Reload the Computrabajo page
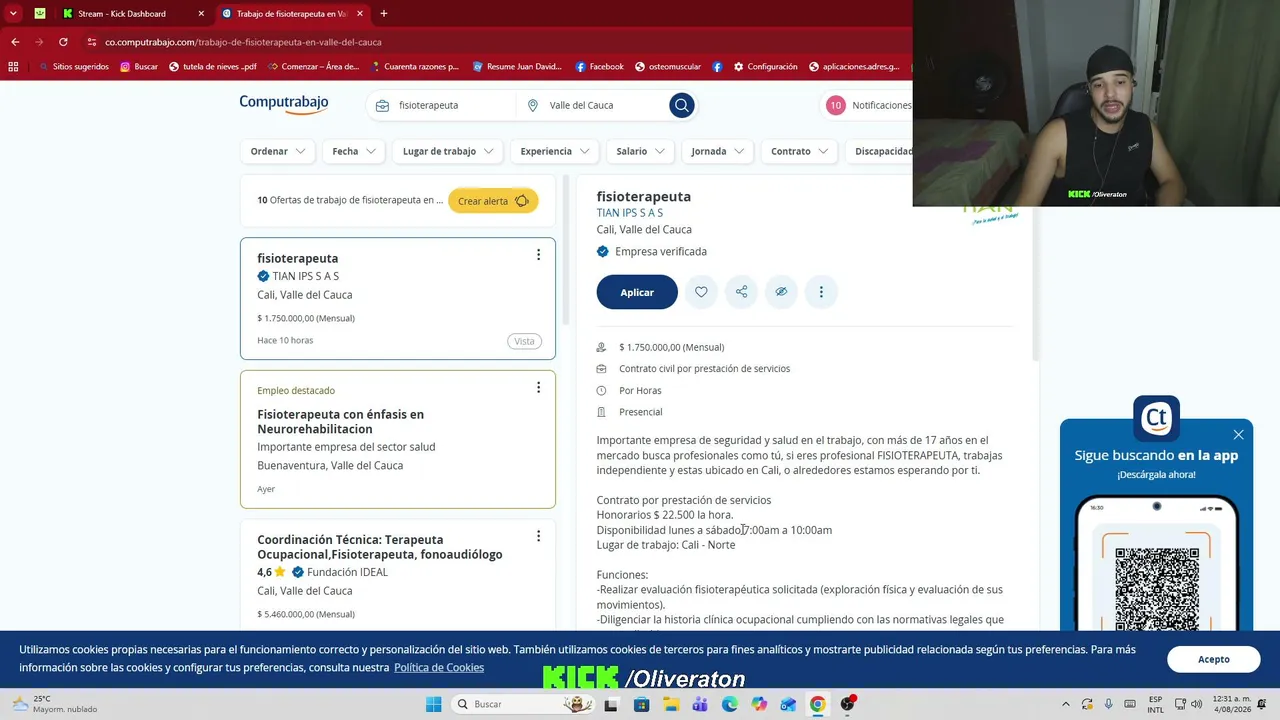1280x720 pixels. [63, 42]
